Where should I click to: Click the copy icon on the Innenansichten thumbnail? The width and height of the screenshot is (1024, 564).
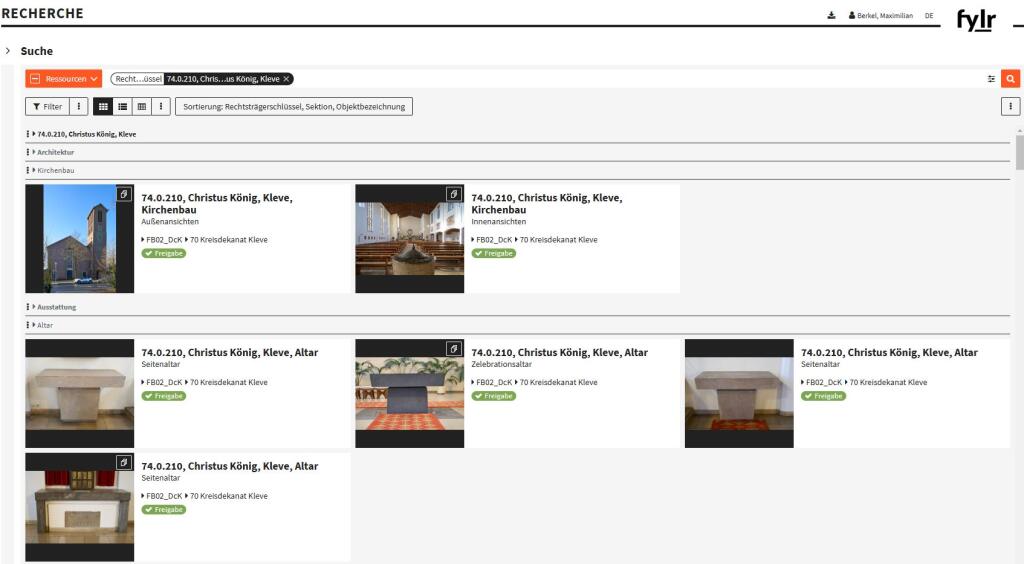point(453,193)
